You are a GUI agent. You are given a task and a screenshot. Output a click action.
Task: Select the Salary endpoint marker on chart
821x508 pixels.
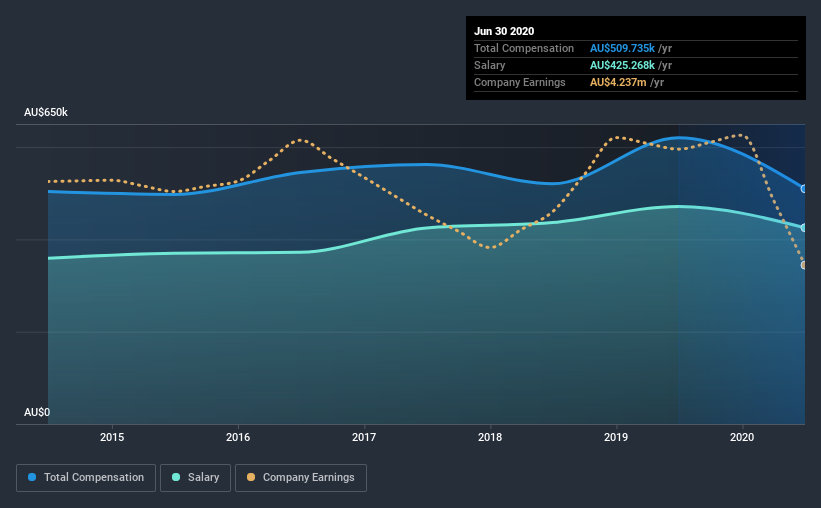click(x=803, y=228)
